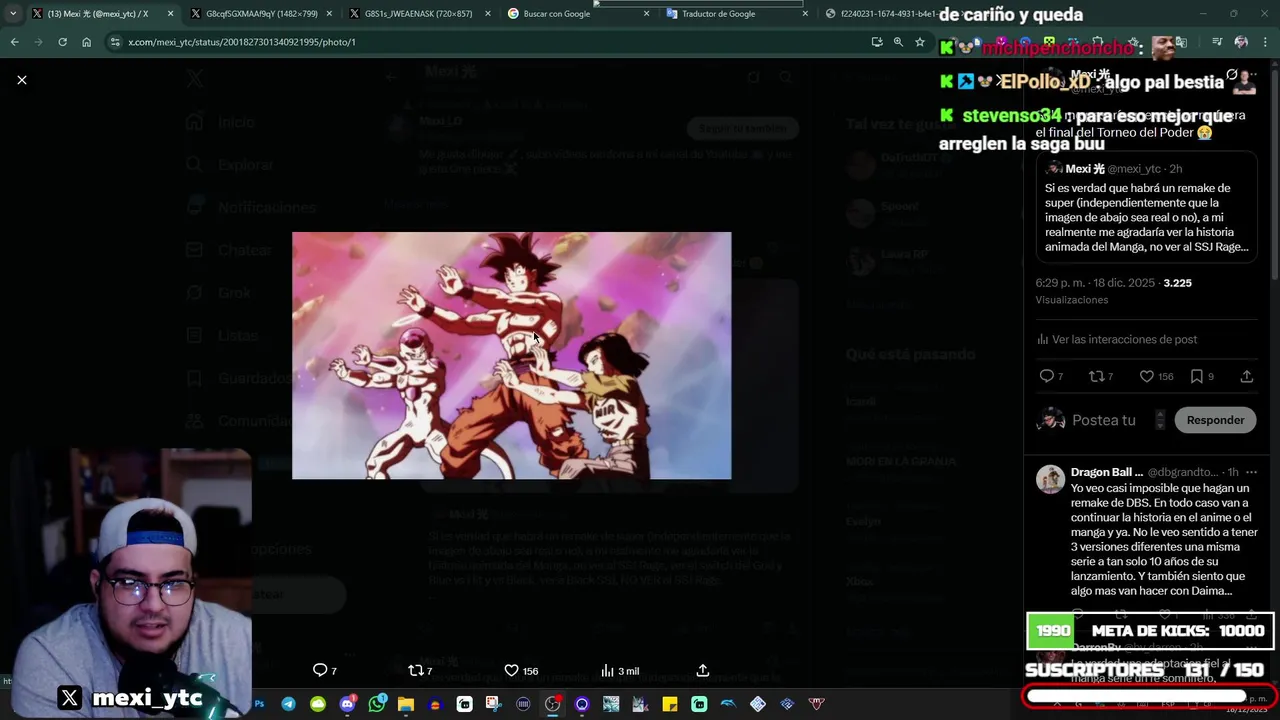
Task: Click the share icon in the right sidebar post
Action: pos(1246,376)
